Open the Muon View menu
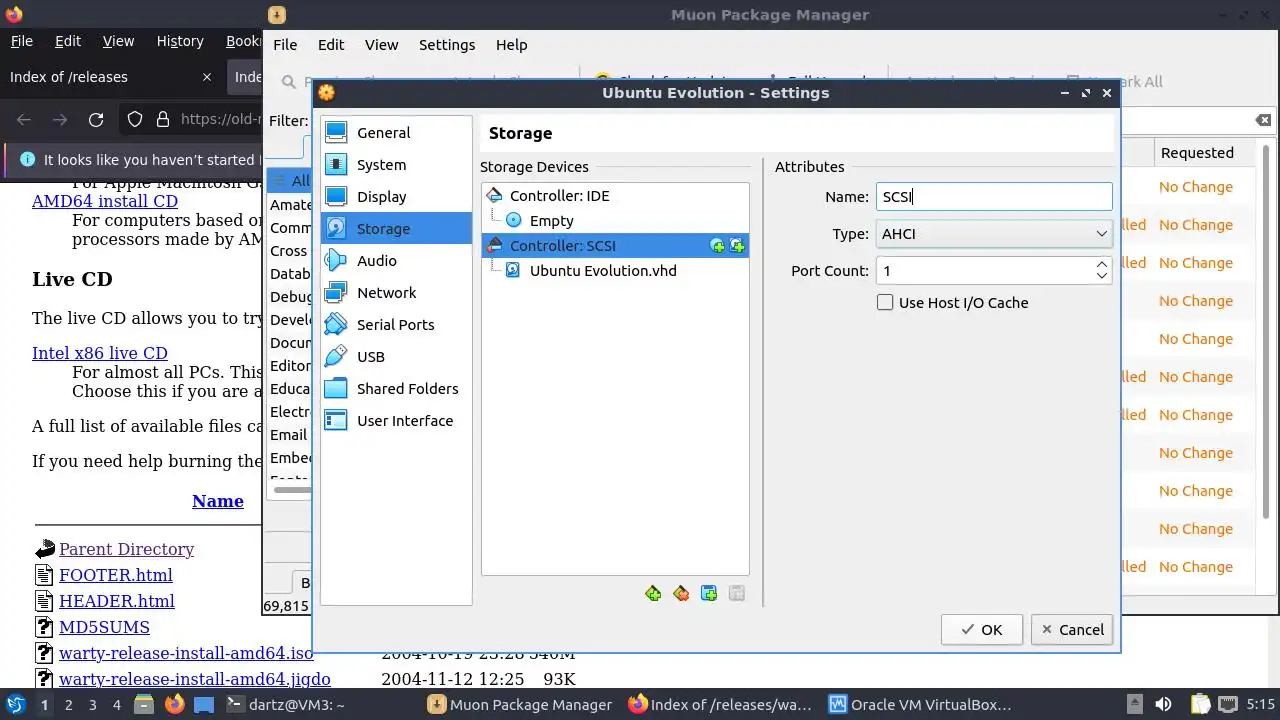Screen dimensions: 1280x720 (x=381, y=45)
